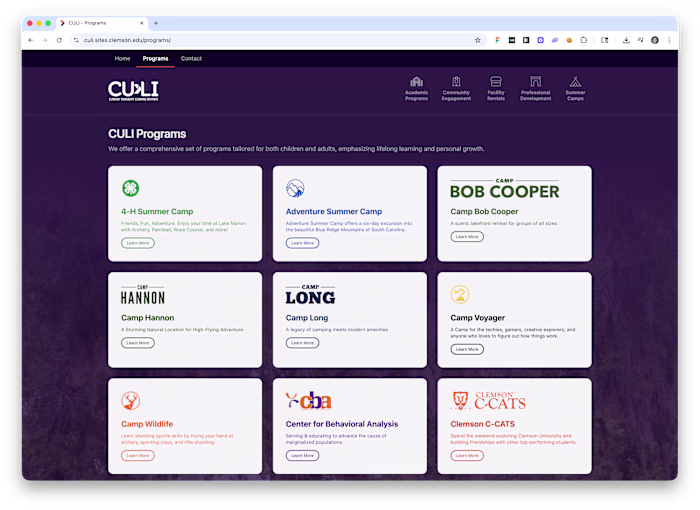The height and width of the screenshot is (510, 700).
Task: Click the Camp Bob Cooper logo
Action: point(504,188)
